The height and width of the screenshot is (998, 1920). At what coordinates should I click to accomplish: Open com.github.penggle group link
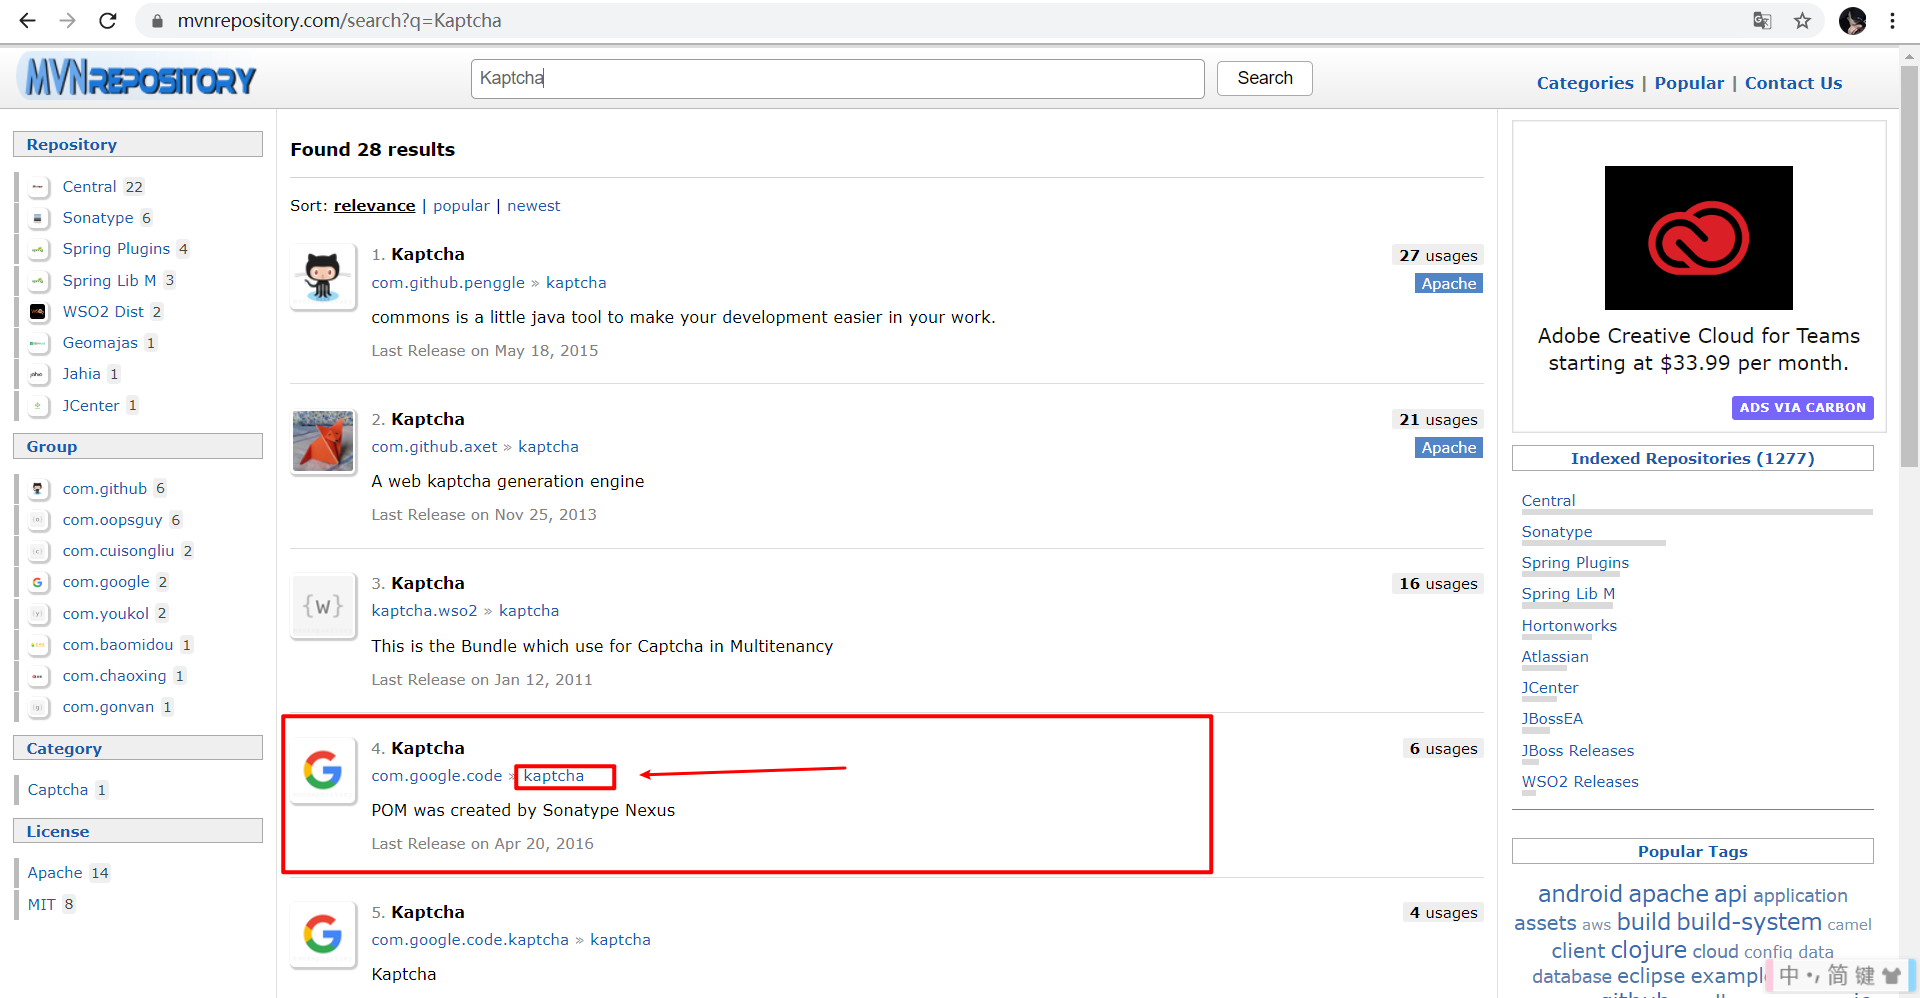pos(448,283)
